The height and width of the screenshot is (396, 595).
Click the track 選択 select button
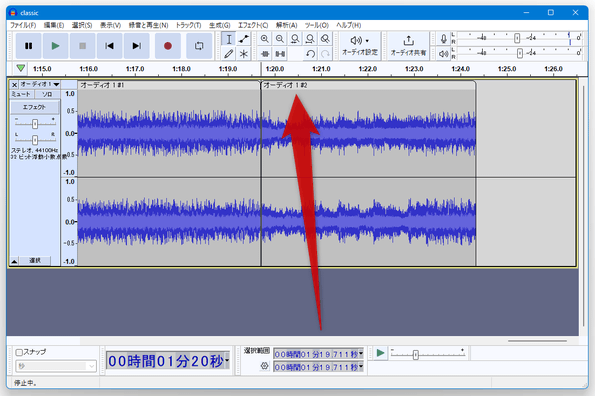click(35, 261)
